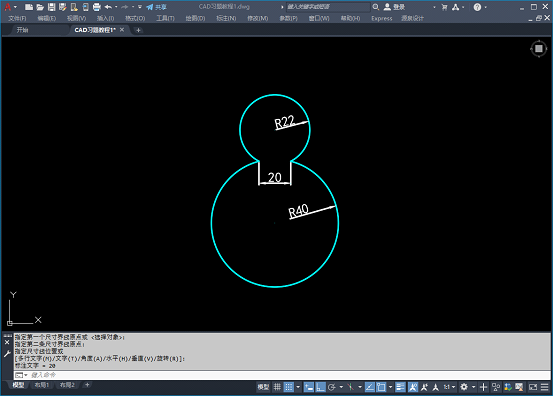Click the clean screen icon
Image resolution: width=553 pixels, height=396 pixels.
pos(533,387)
